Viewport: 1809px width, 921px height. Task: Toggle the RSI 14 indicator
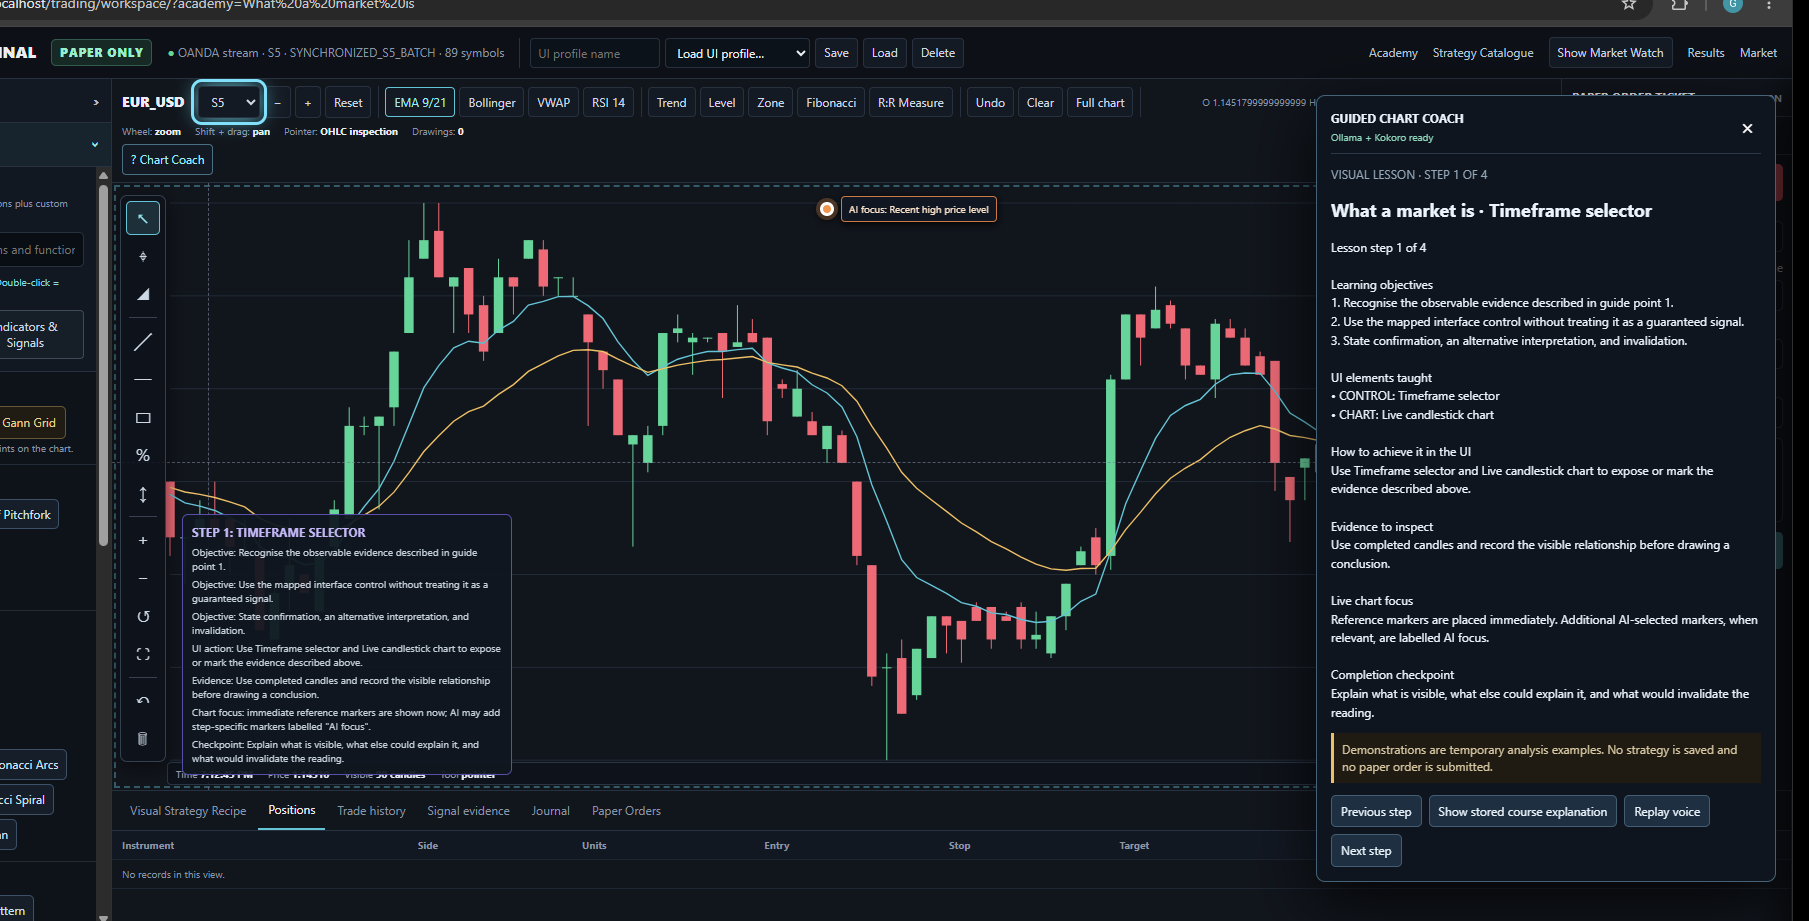[608, 103]
